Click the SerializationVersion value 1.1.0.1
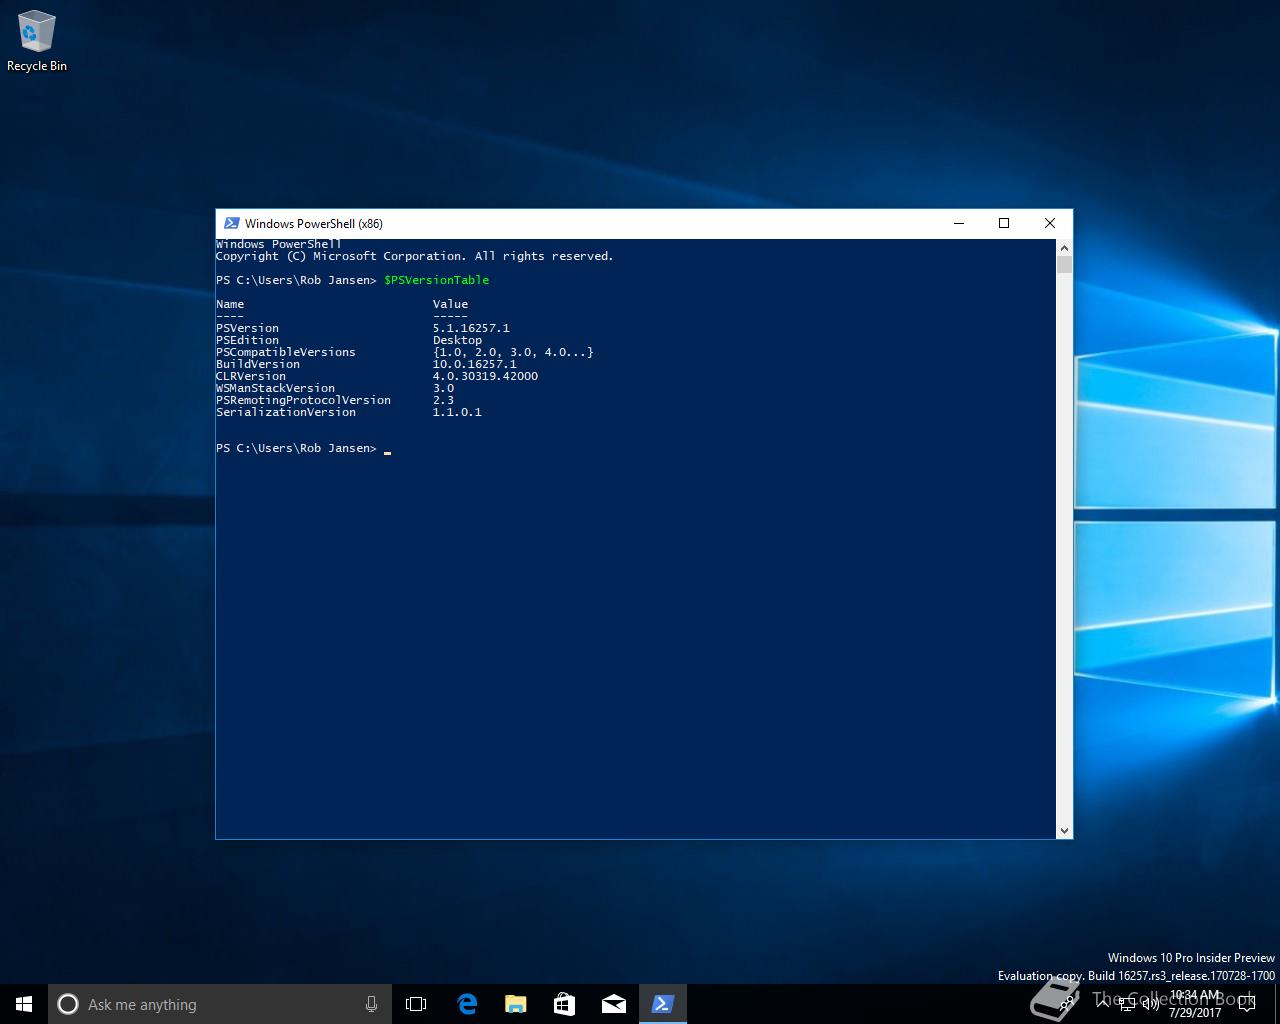 pos(457,412)
